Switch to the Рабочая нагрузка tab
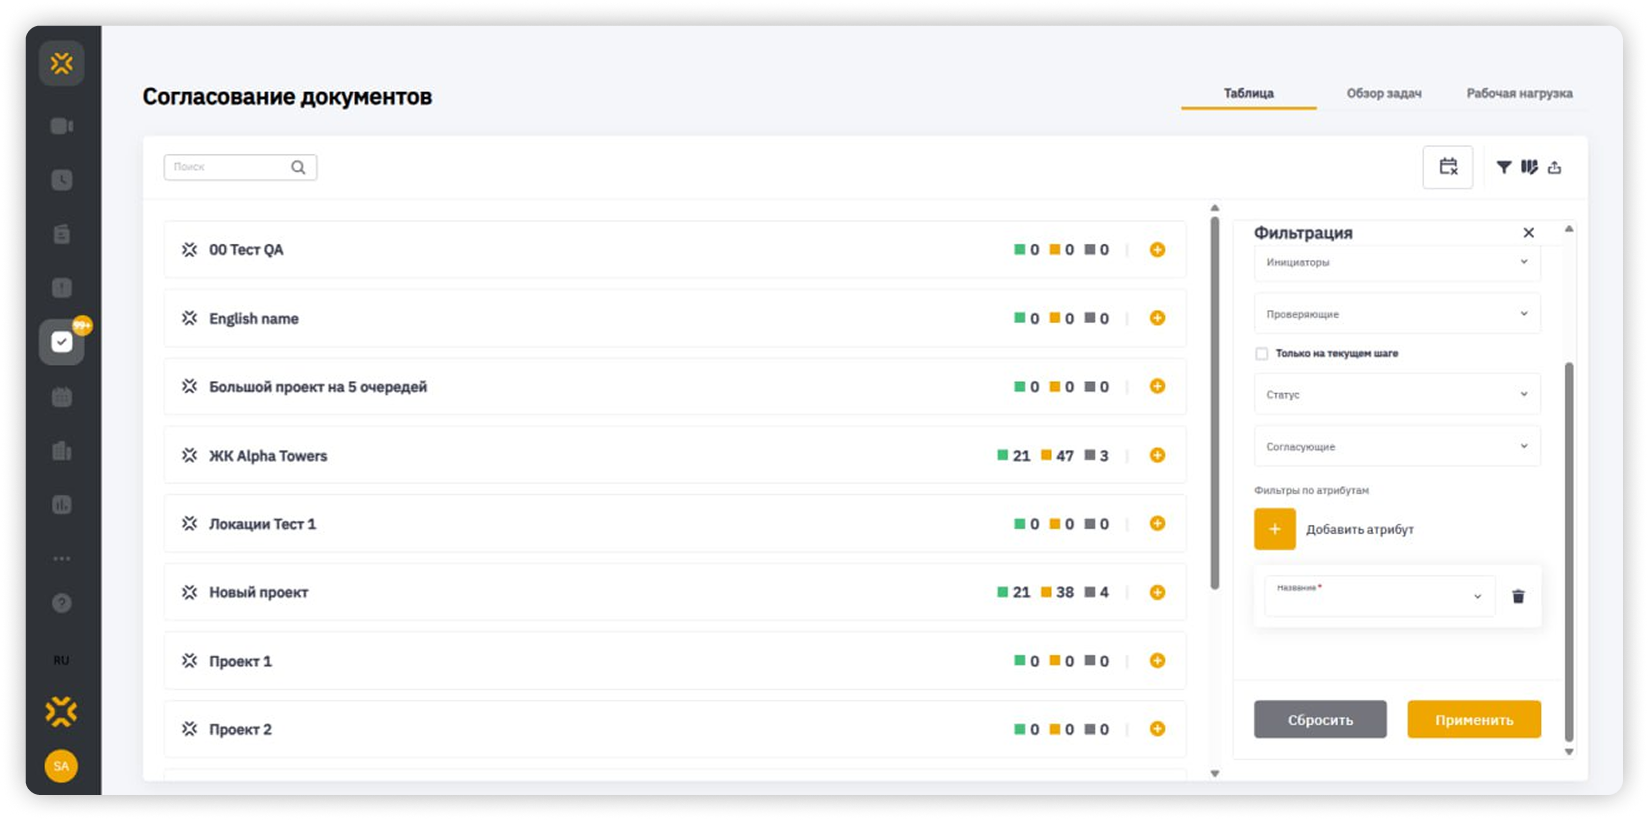This screenshot has width=1649, height=821. click(x=1518, y=94)
